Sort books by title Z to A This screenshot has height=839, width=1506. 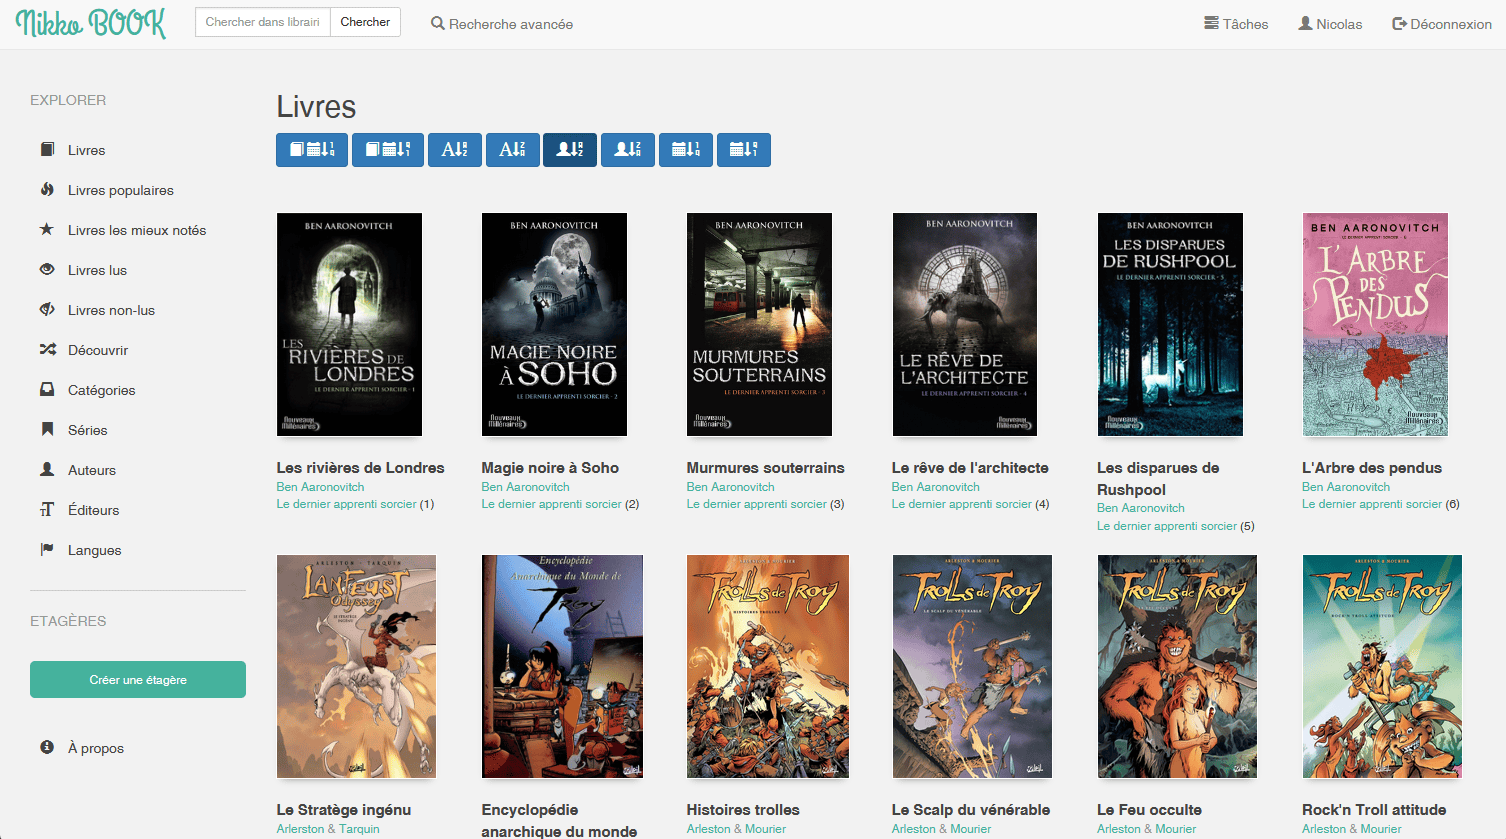(513, 150)
